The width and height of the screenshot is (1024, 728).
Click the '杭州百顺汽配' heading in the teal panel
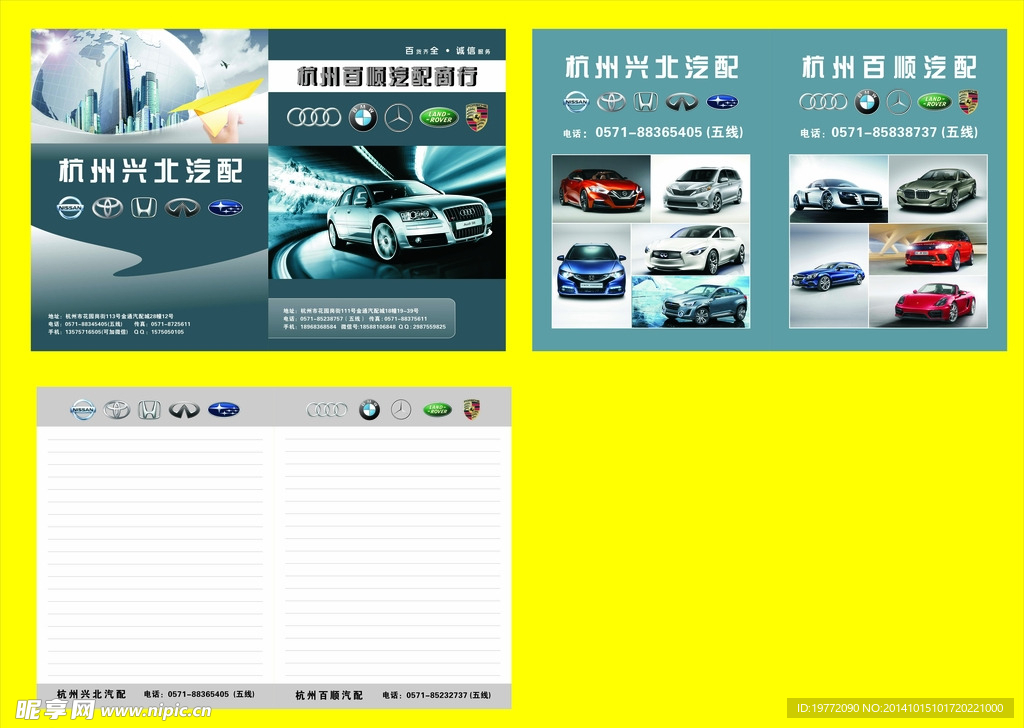889,67
